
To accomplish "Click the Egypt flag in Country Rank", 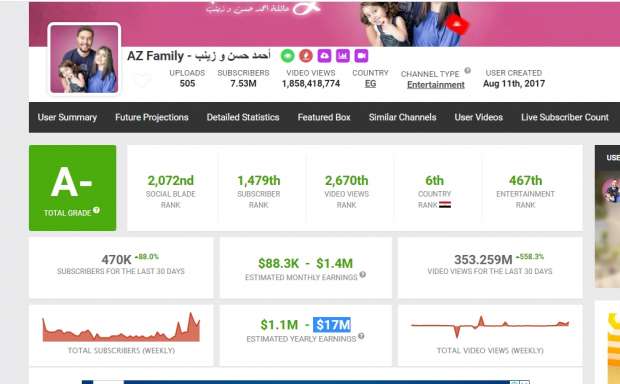I will point(445,205).
